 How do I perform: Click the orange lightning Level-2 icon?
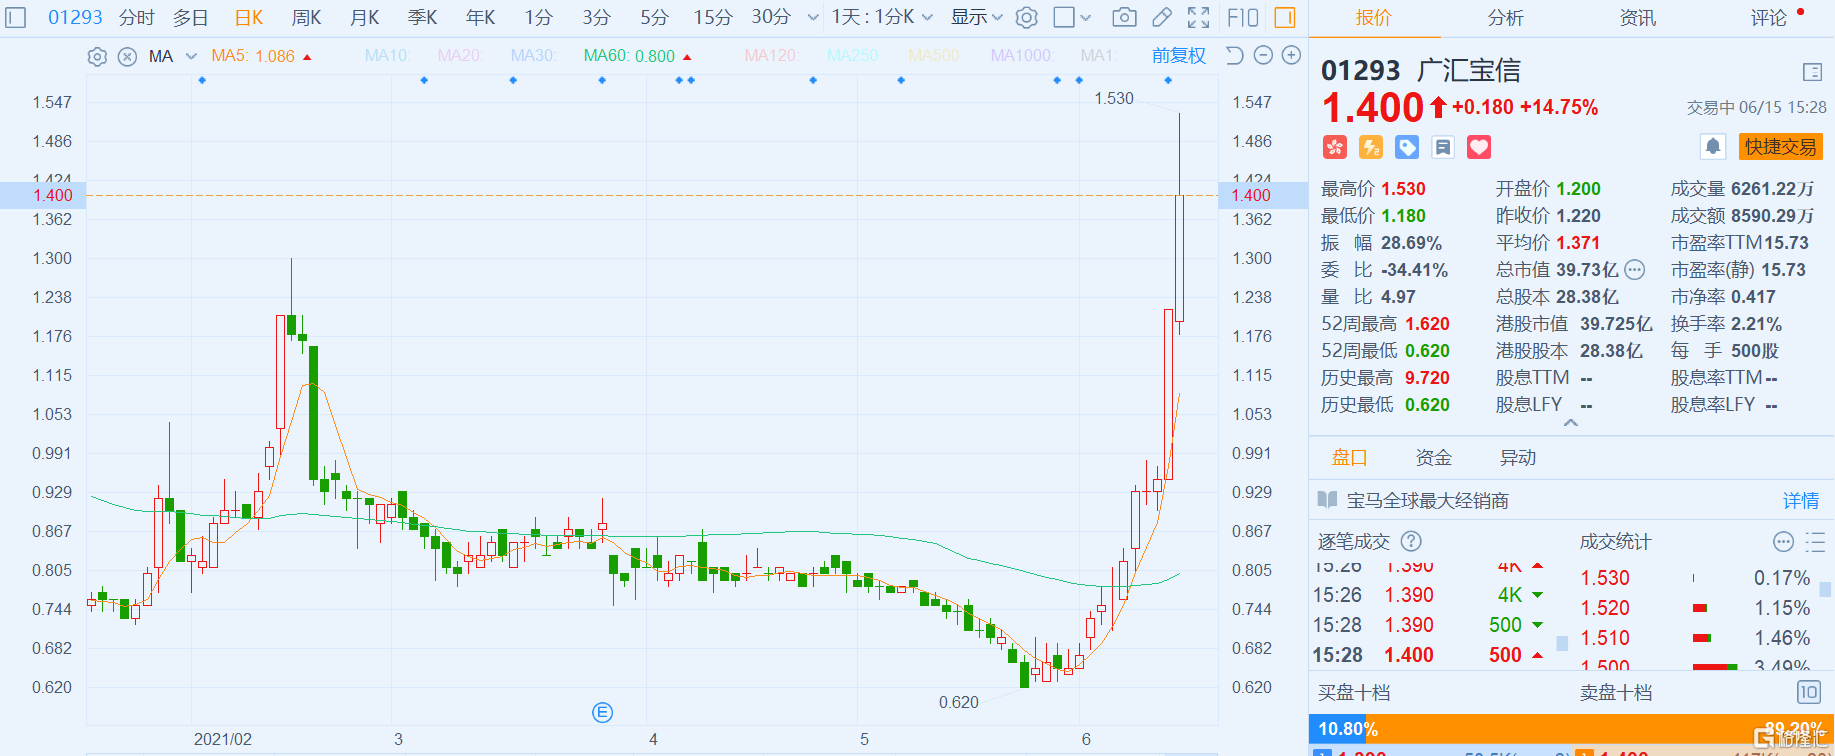[x=1371, y=148]
